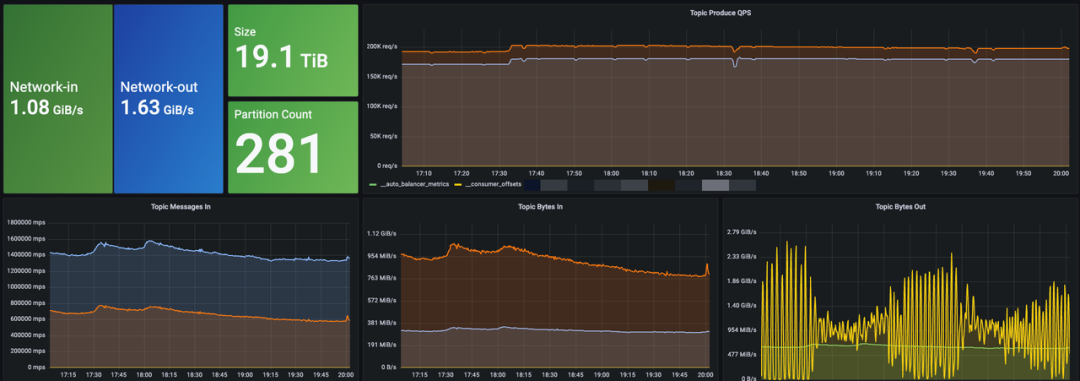1080x381 pixels.
Task: Select the Network-in stat panel
Action: pyautogui.click(x=58, y=99)
